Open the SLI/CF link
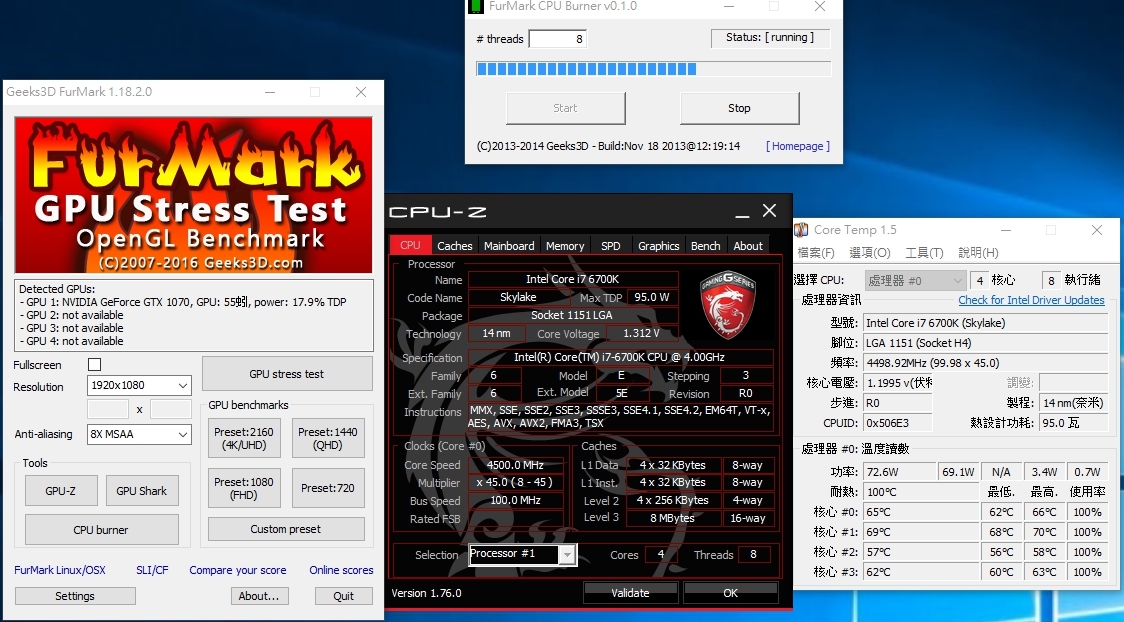 point(152,570)
